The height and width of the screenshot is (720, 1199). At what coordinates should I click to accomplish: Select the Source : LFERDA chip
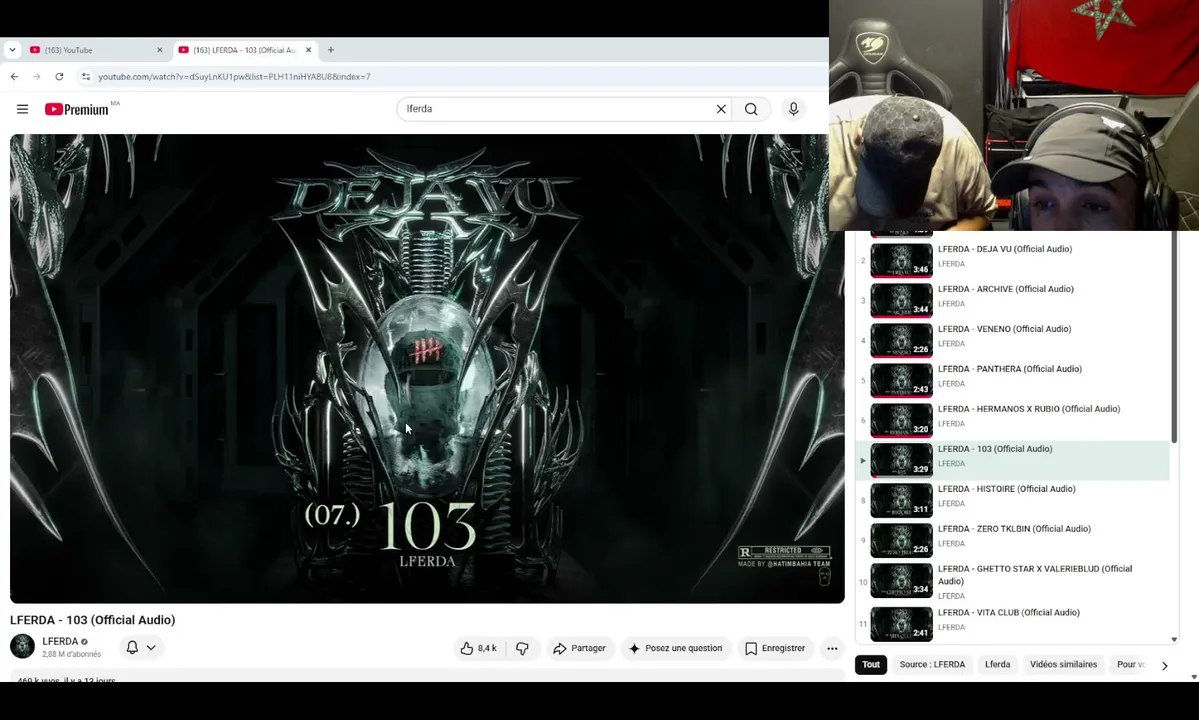point(932,665)
